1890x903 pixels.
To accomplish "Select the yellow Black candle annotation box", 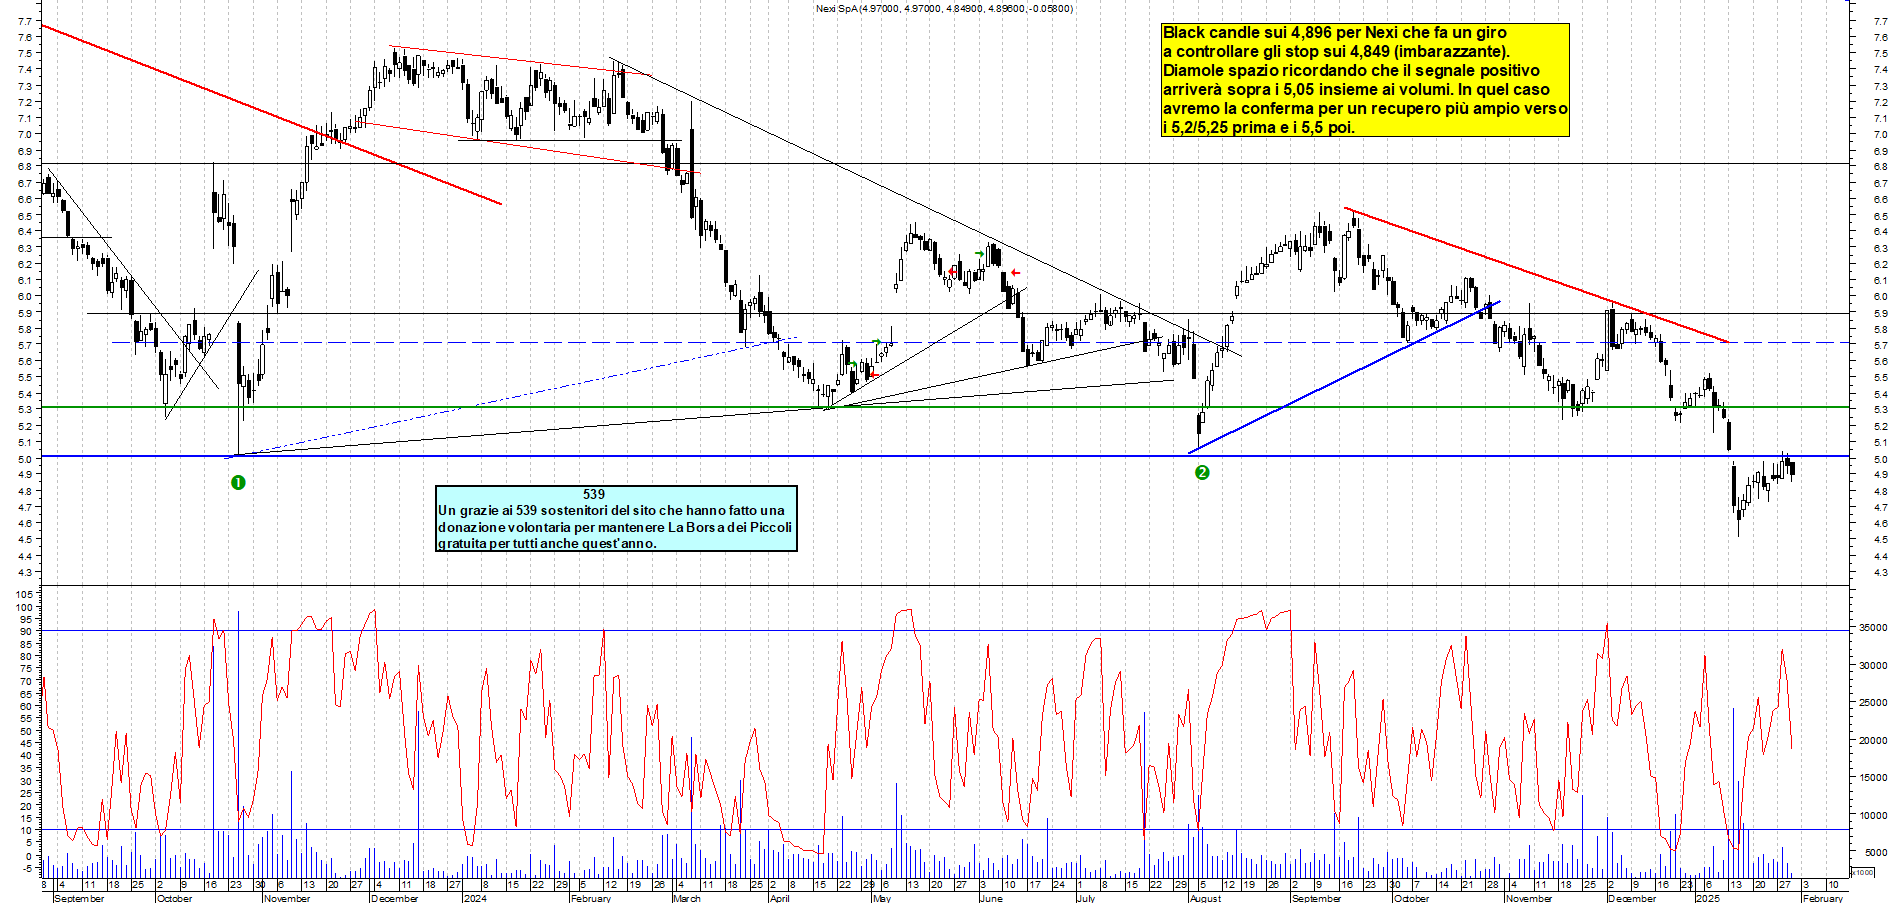I will click(1365, 80).
